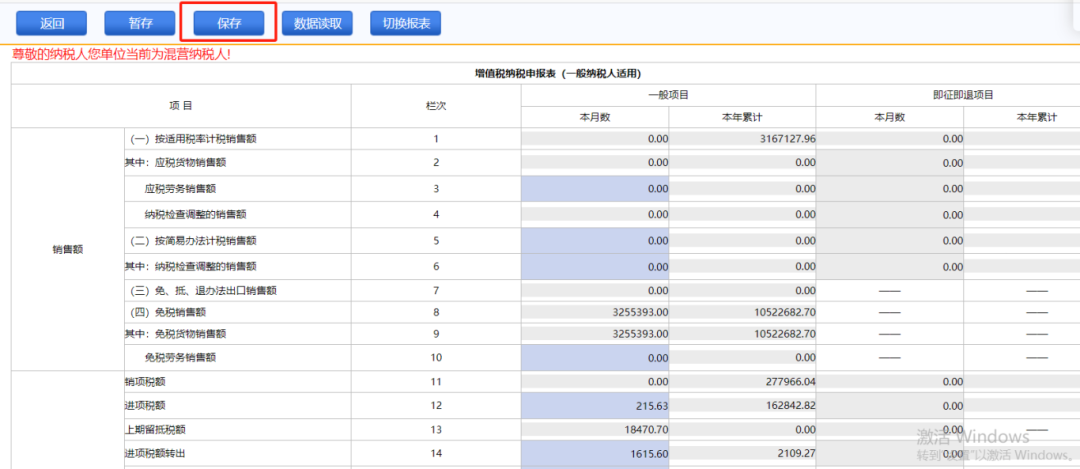The image size is (1080, 469).
Task: Click the label 销项税额
Action: [x=145, y=382]
